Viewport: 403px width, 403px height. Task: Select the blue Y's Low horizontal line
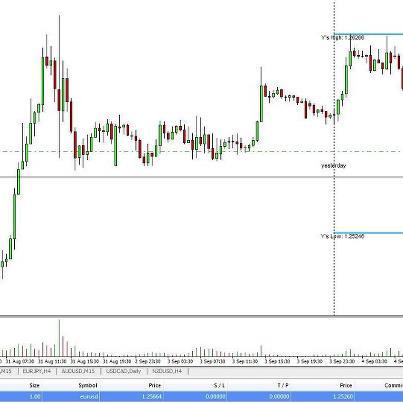coord(369,233)
